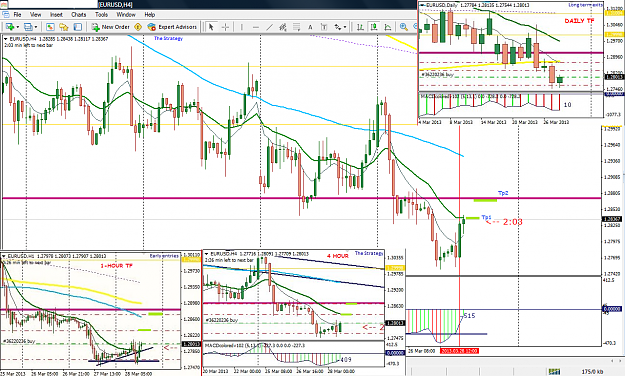625x376 pixels.
Task: Click the '1-HOUR TF' red label
Action: coord(116,266)
